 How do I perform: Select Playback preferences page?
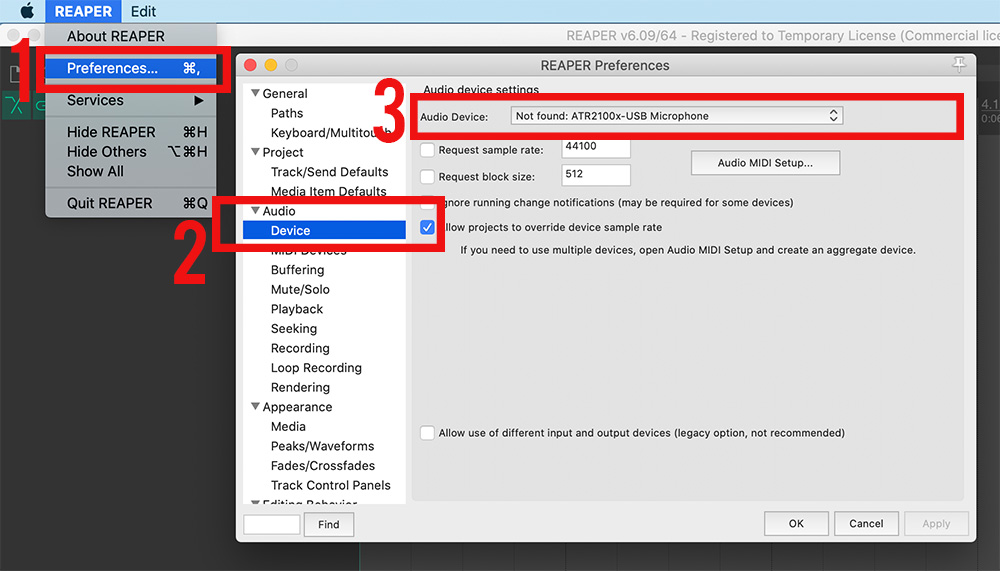click(x=297, y=309)
